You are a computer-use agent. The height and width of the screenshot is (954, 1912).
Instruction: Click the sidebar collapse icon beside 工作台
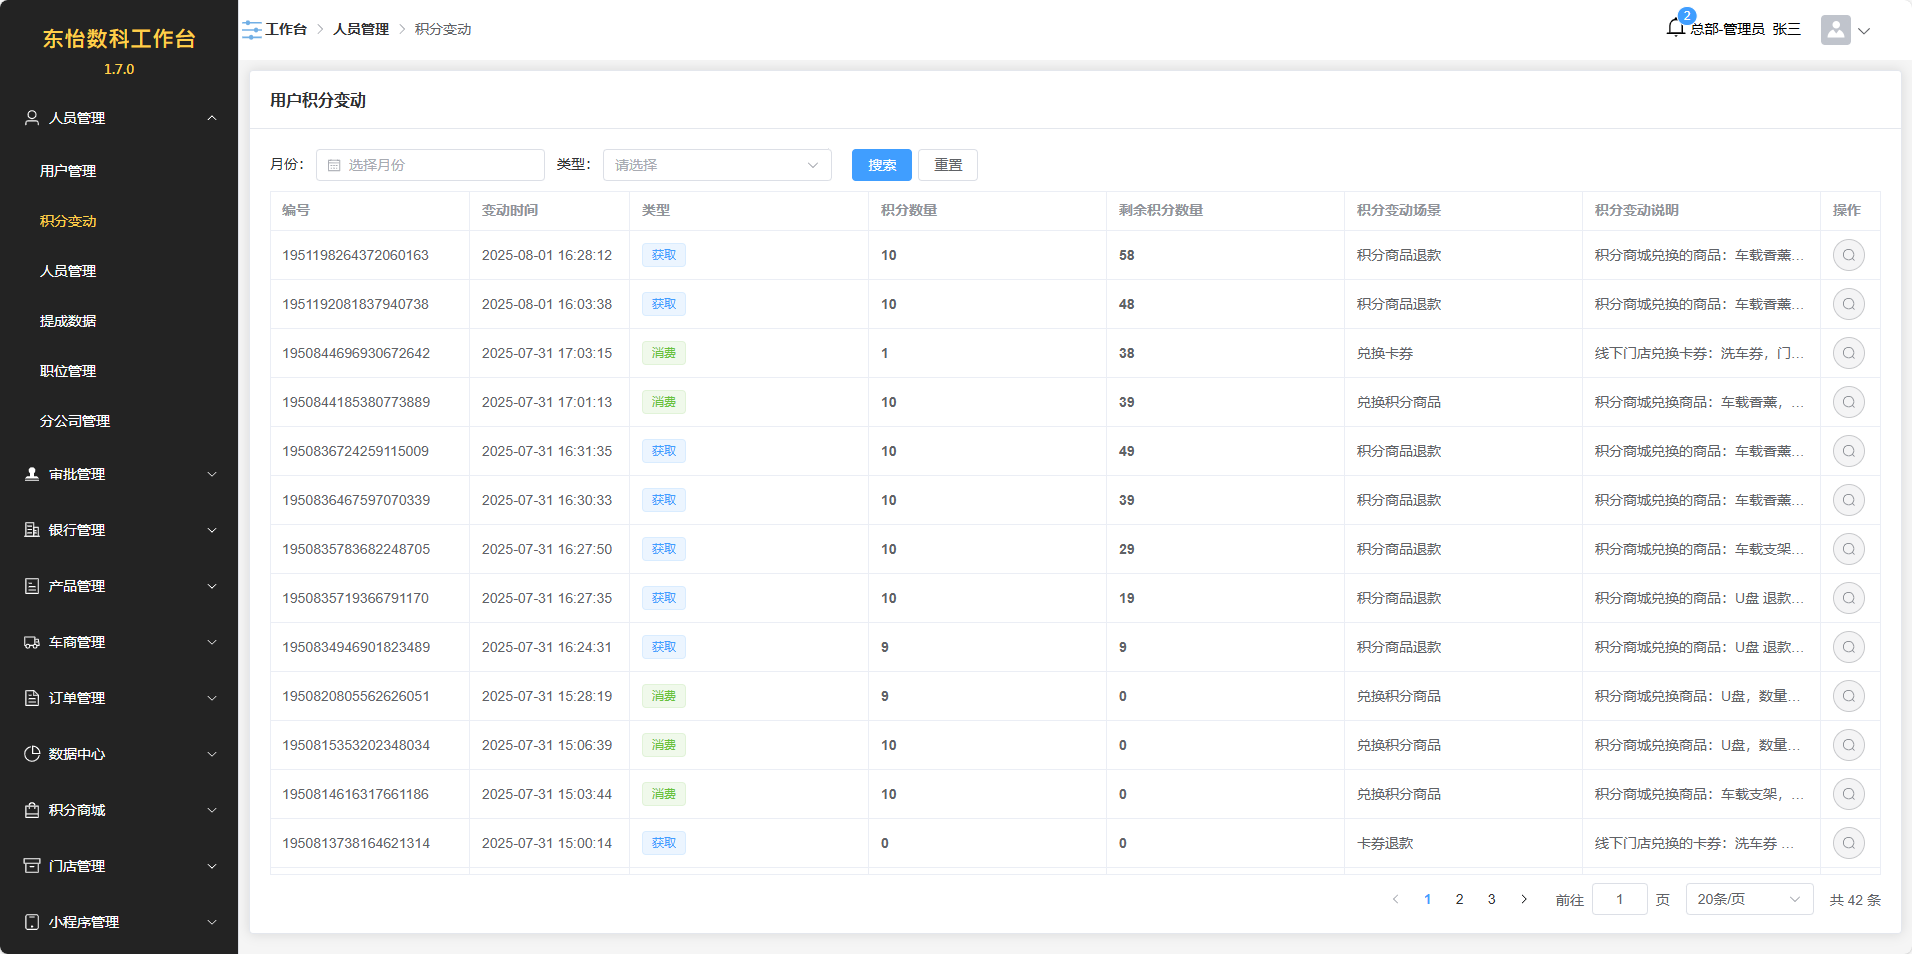[x=252, y=30]
